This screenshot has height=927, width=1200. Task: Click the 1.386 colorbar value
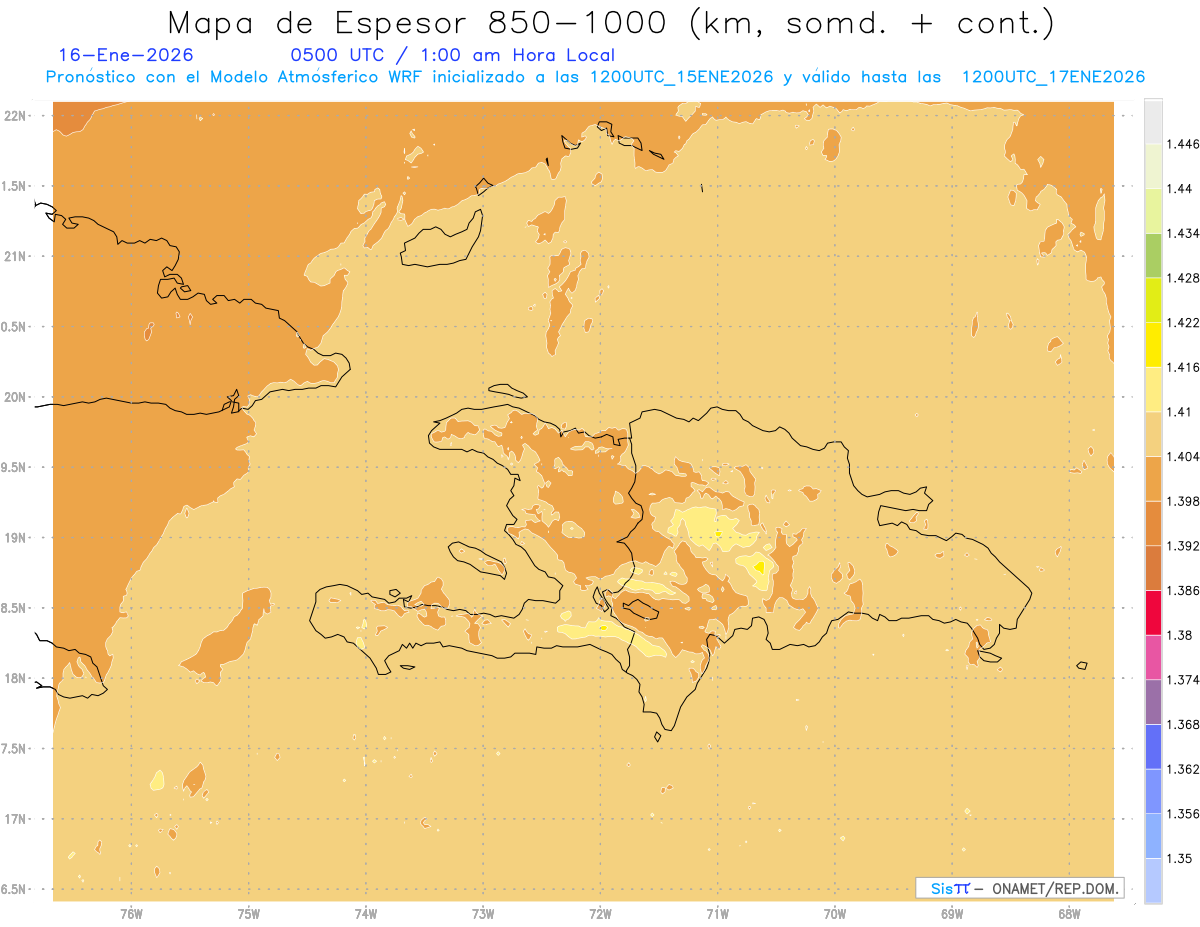coord(1182,590)
